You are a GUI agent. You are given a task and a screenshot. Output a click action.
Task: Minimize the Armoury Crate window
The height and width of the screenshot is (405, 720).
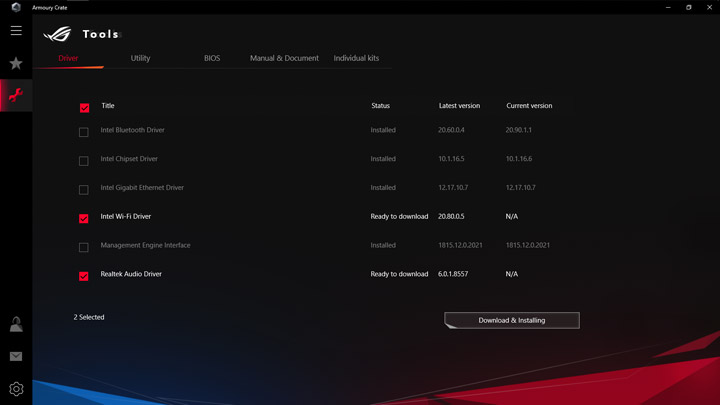[x=668, y=7]
